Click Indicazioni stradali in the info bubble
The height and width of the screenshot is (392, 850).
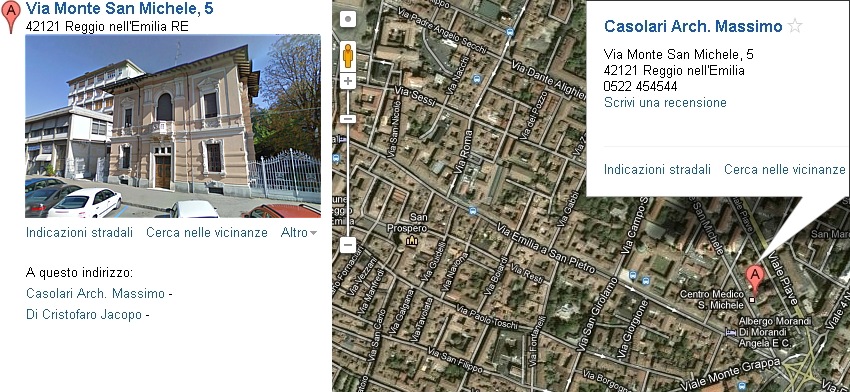[x=657, y=170]
